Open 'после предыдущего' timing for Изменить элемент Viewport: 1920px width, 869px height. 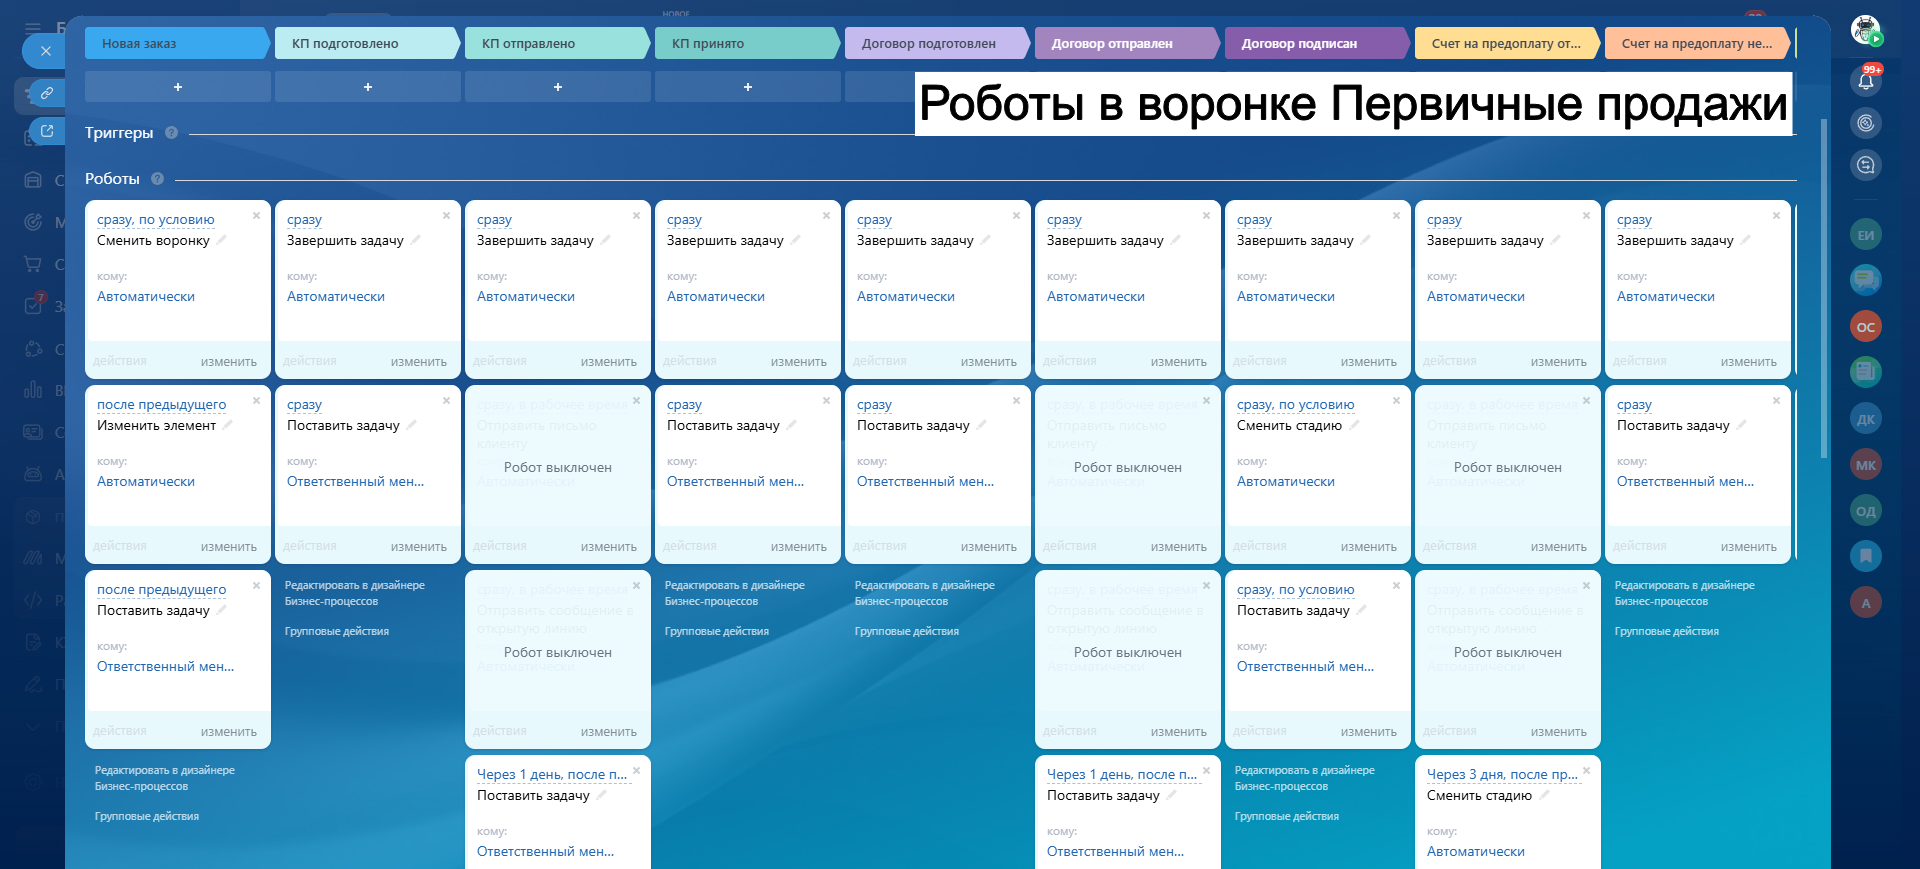coord(161,405)
